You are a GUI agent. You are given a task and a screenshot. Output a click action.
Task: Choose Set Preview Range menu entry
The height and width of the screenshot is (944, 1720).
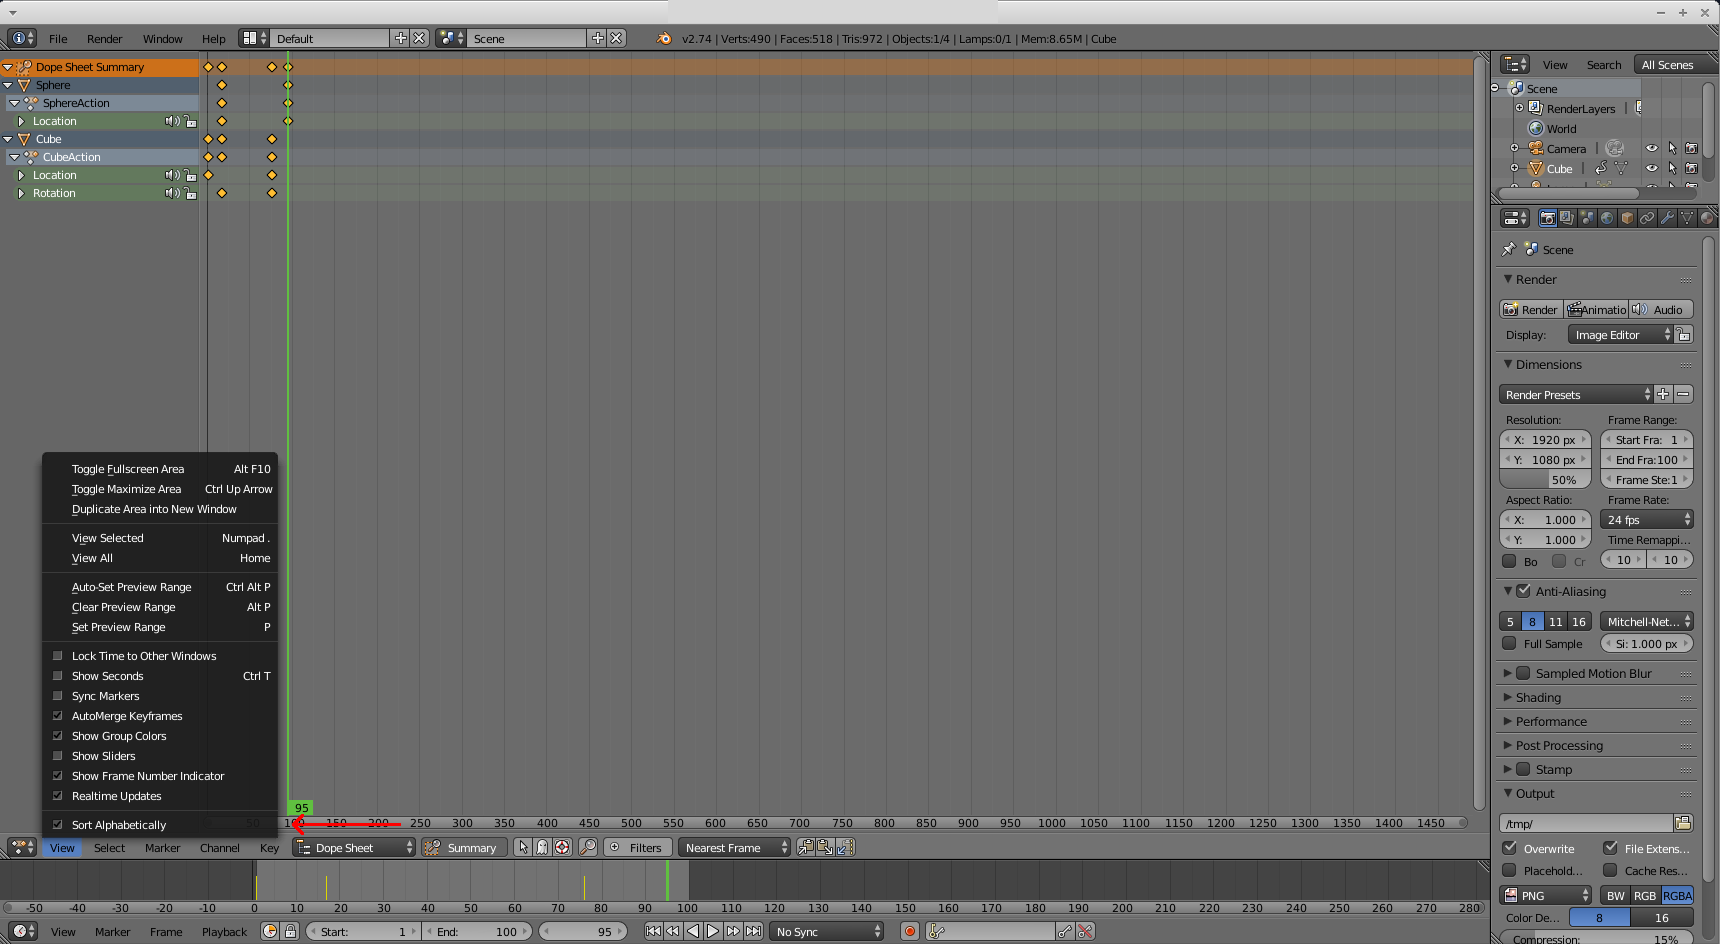point(160,627)
